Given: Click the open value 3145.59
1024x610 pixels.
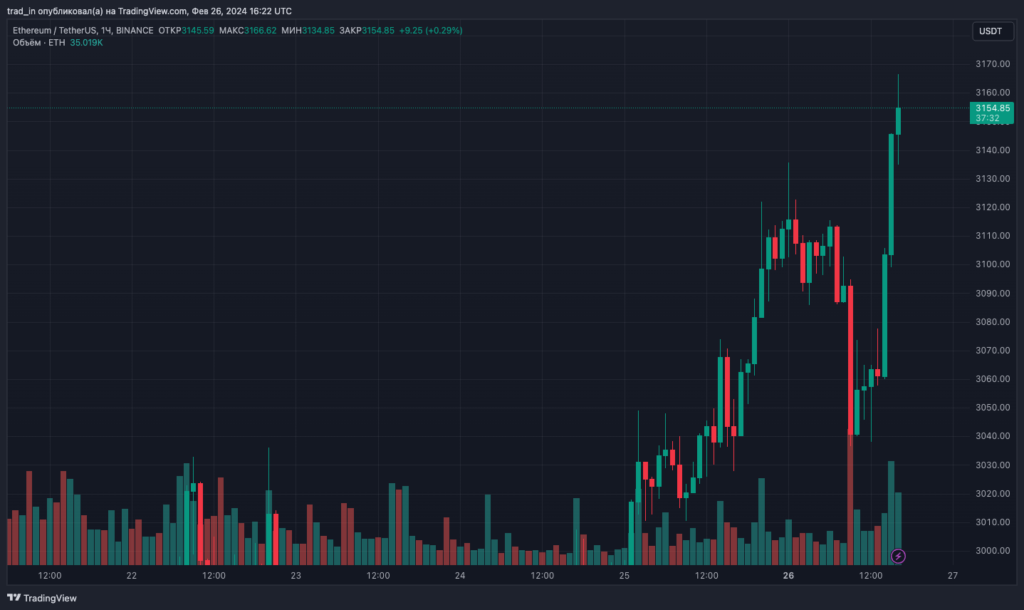Looking at the screenshot, I should [197, 31].
